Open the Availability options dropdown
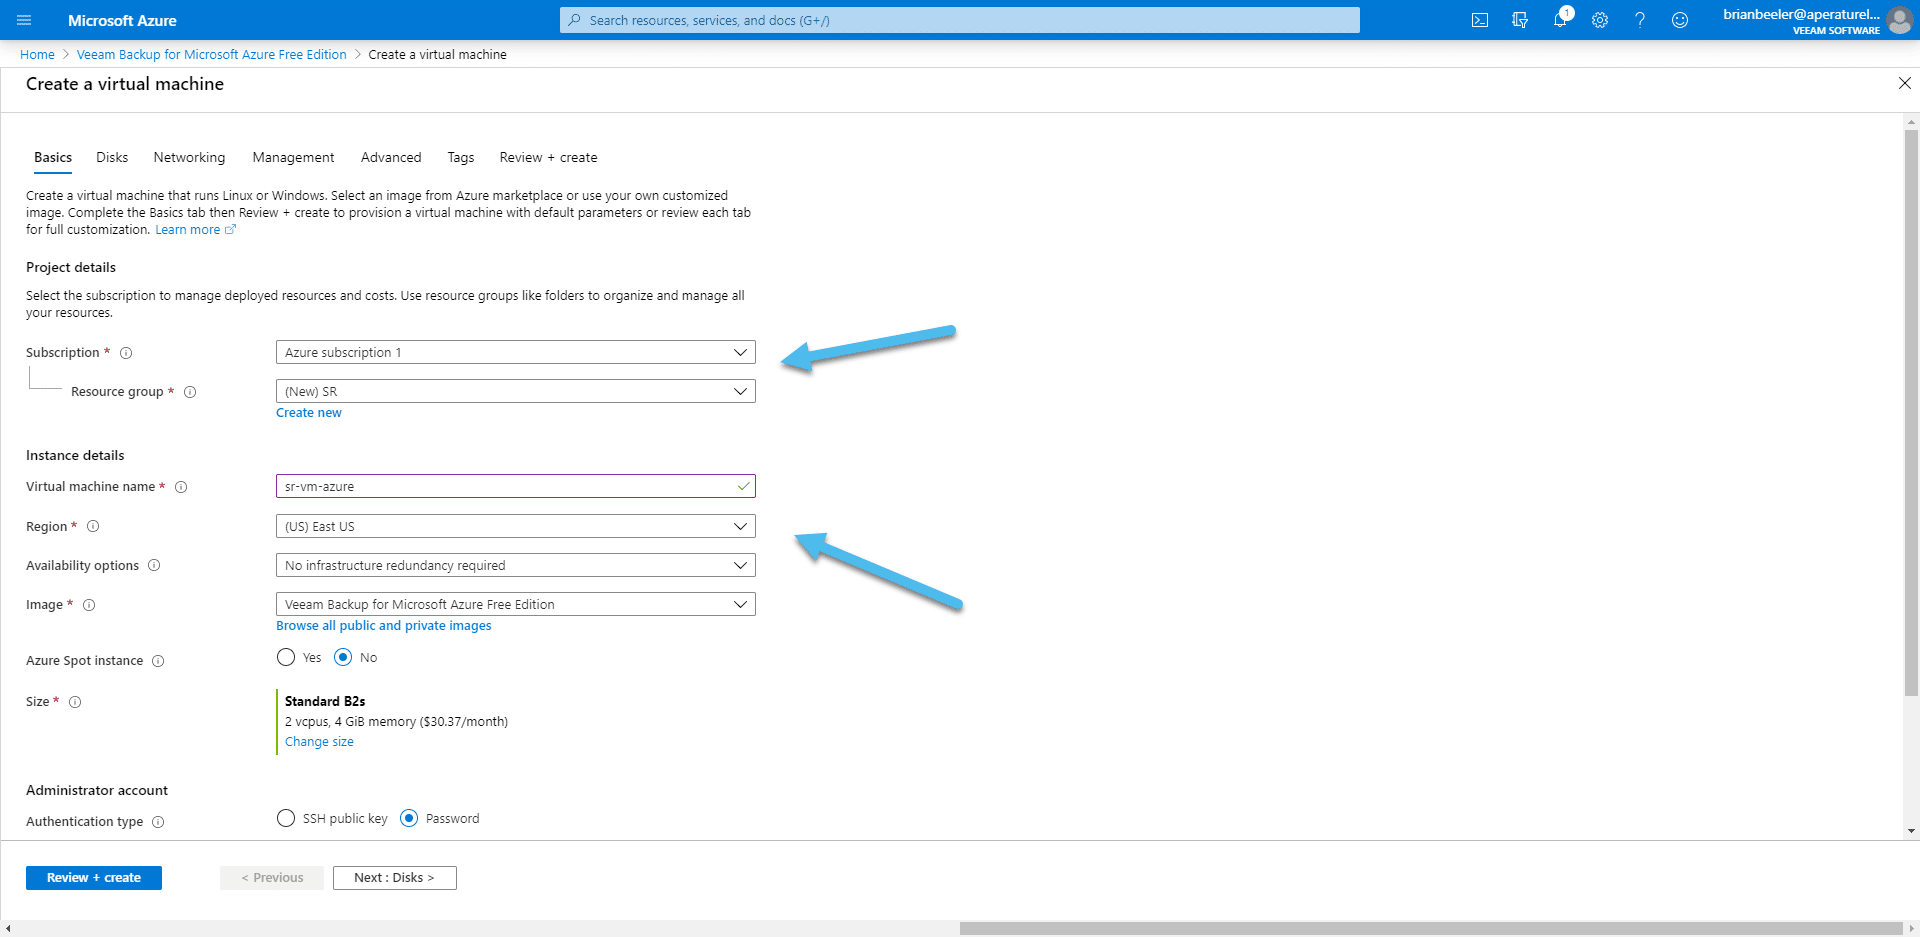Screen dimensions: 1920x937 [515, 565]
